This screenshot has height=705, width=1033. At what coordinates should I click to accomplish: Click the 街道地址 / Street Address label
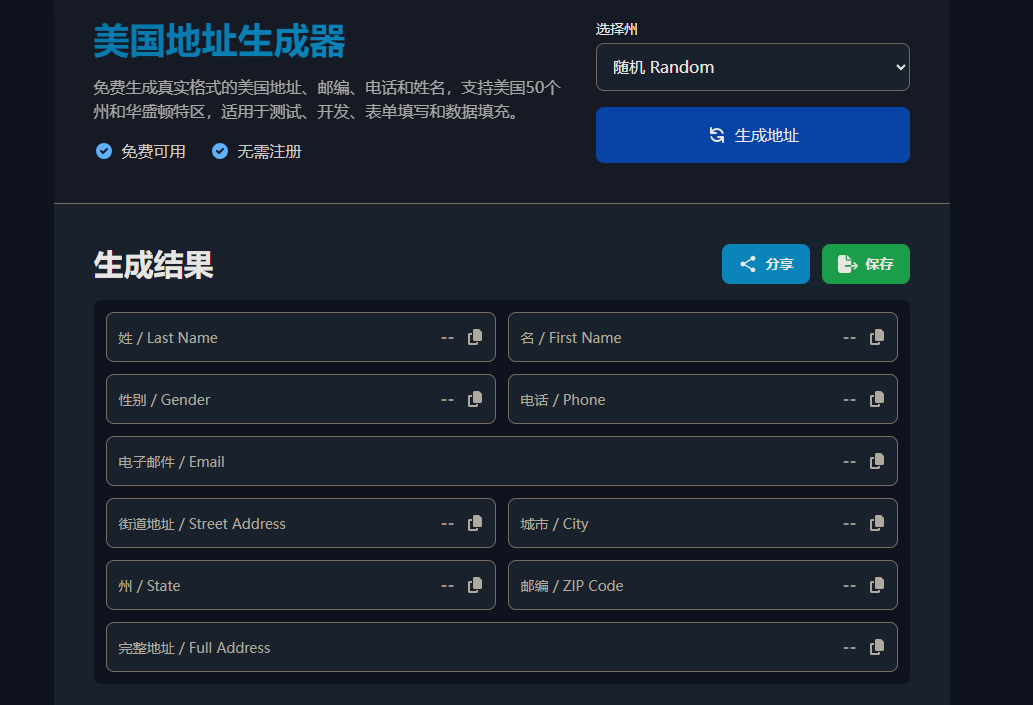pos(202,524)
